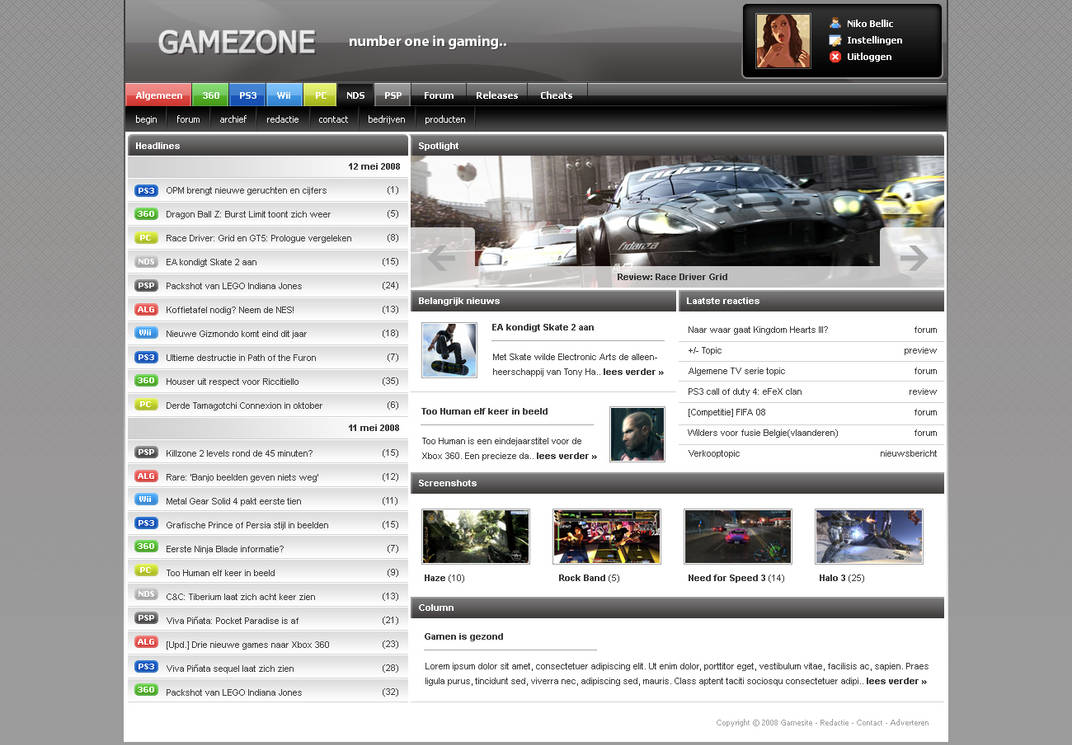Screen dimensions: 1072x745
Task: Open reaction Naar waar gaat Kingdom Hearts II?
Action: click(x=758, y=330)
